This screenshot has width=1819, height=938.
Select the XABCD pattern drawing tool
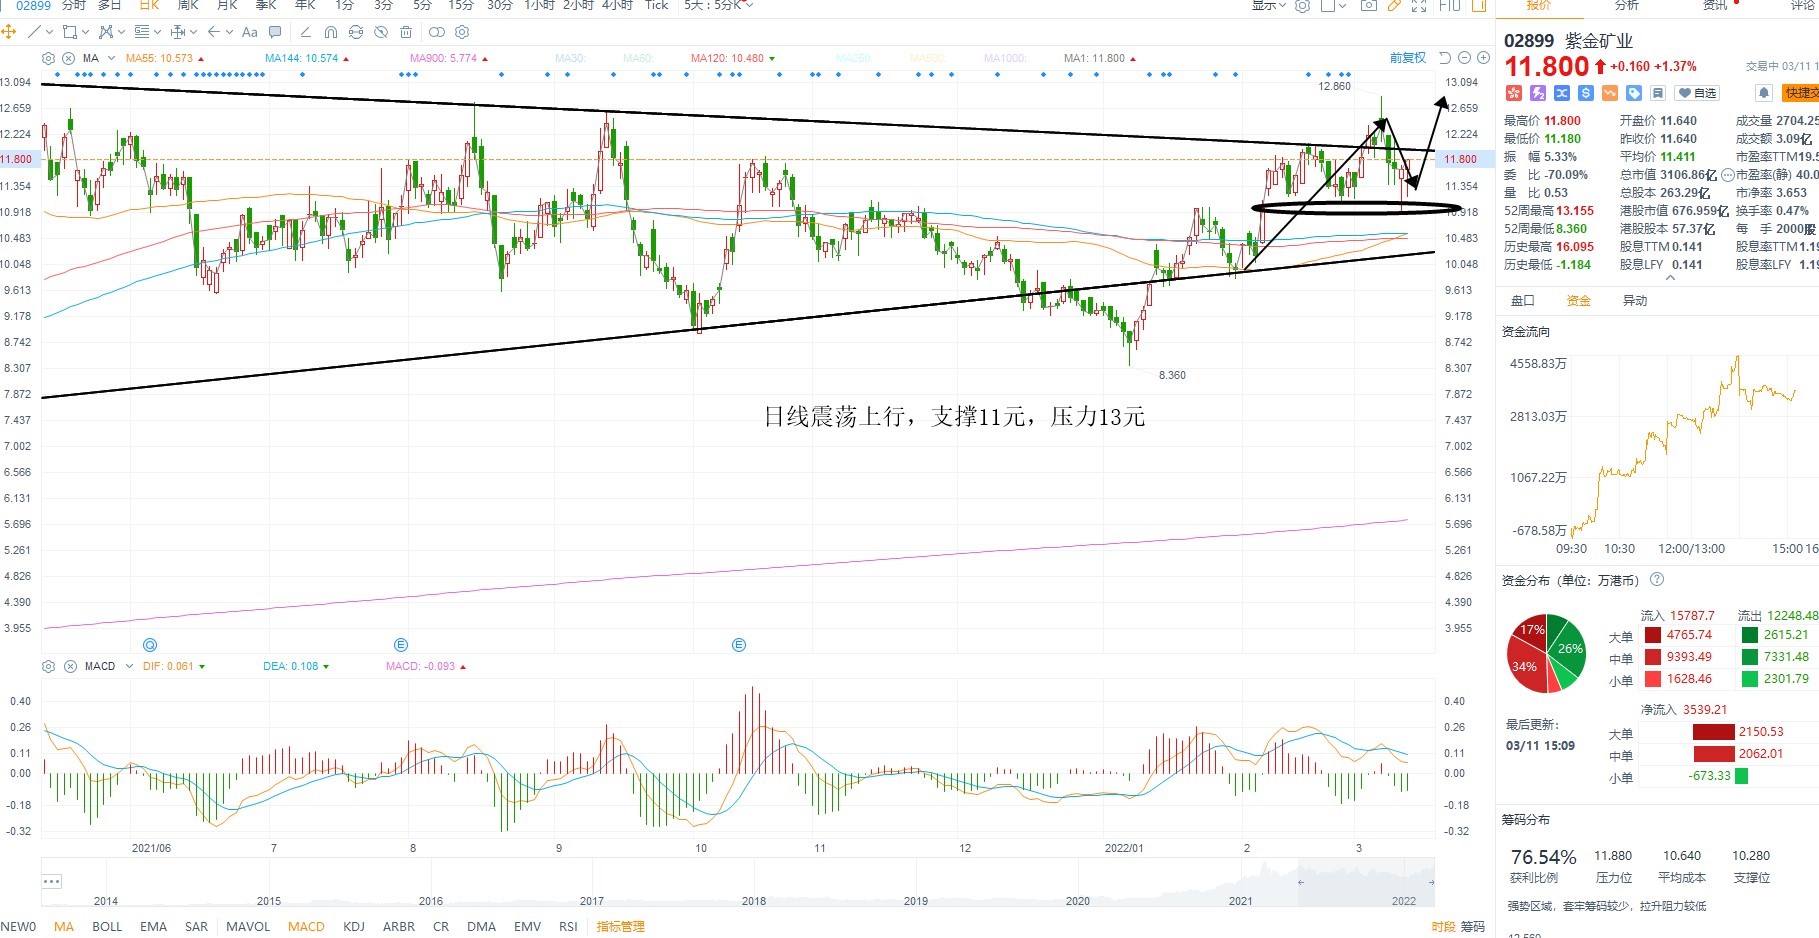tap(106, 32)
